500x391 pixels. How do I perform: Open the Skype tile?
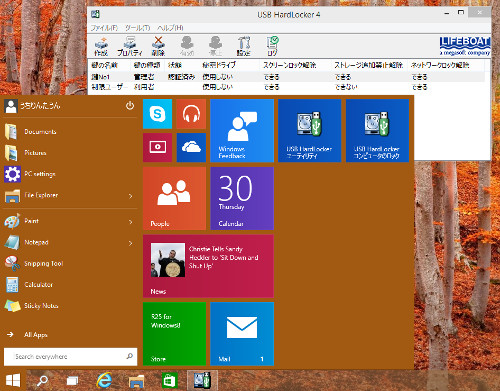(x=157, y=114)
